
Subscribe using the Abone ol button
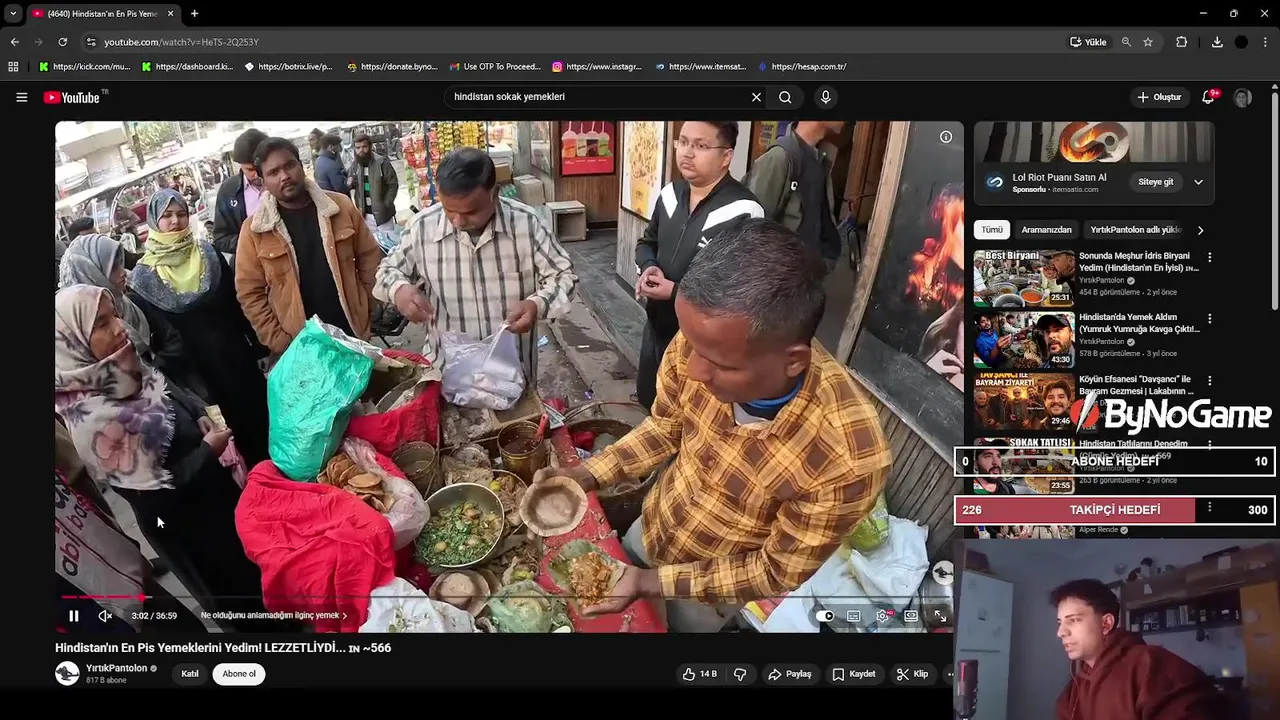pyautogui.click(x=239, y=674)
